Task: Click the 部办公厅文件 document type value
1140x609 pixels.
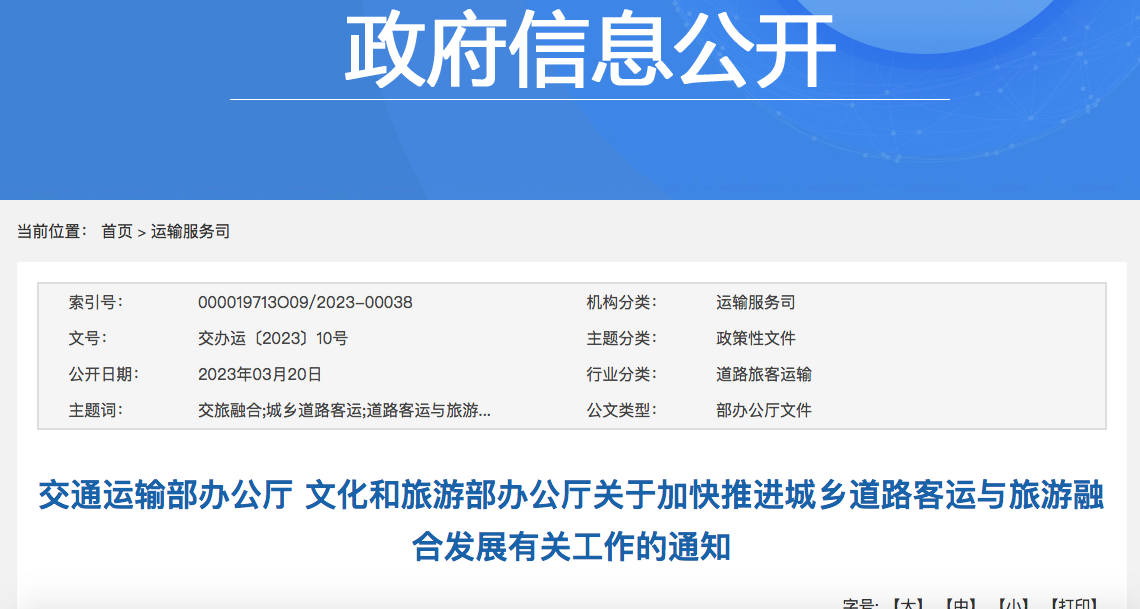Action: [x=764, y=410]
